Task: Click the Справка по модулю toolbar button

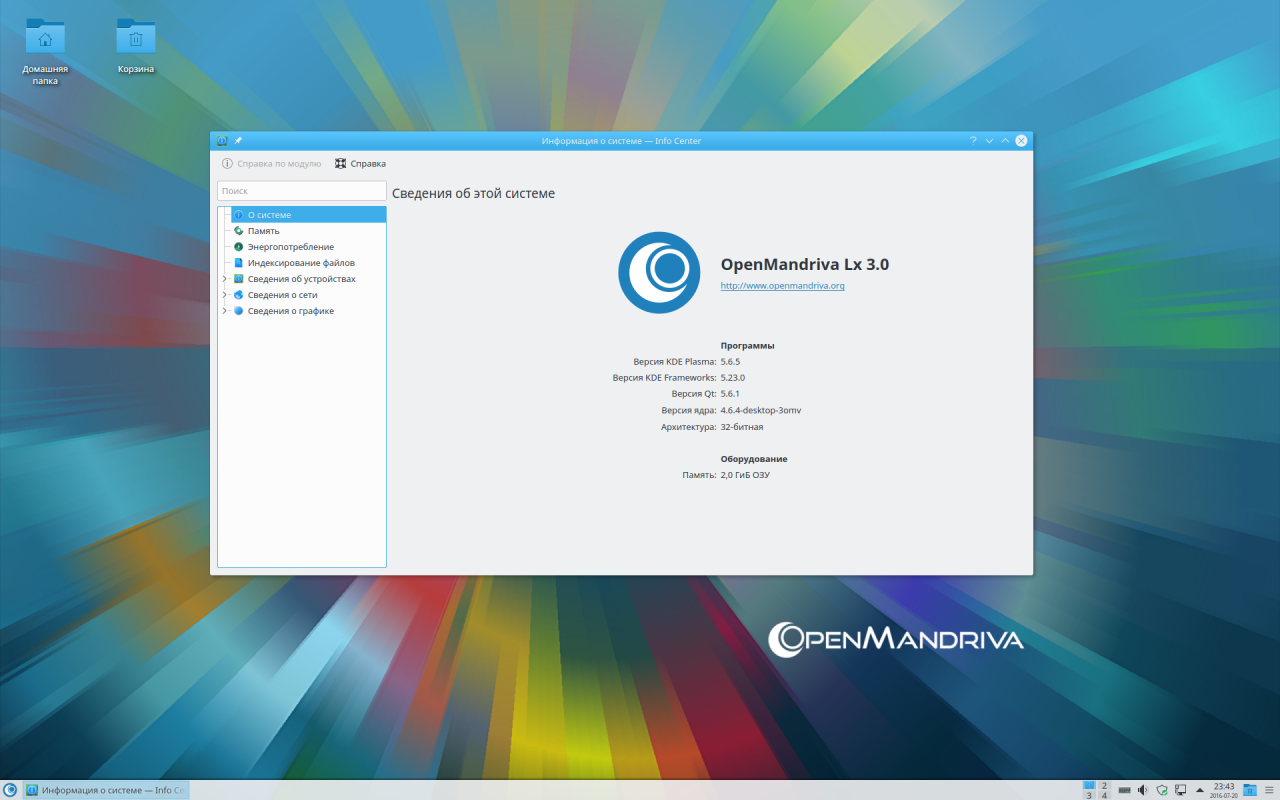Action: (271, 163)
